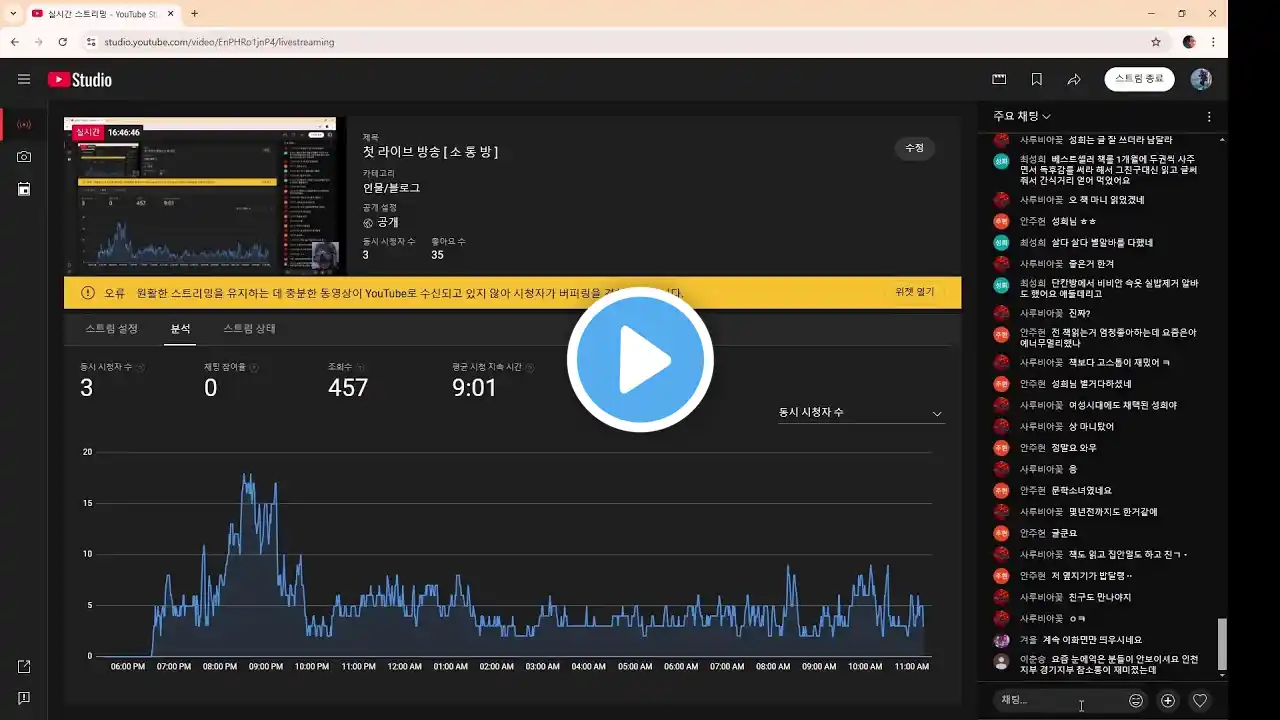Open the emoji picker in chat box
Viewport: 1280px width, 720px height.
pyautogui.click(x=1136, y=701)
